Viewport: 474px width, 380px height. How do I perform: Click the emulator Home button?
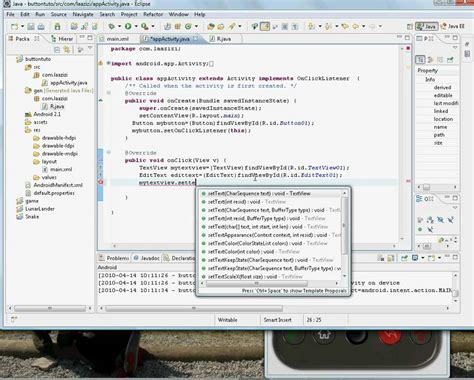coord(324,335)
